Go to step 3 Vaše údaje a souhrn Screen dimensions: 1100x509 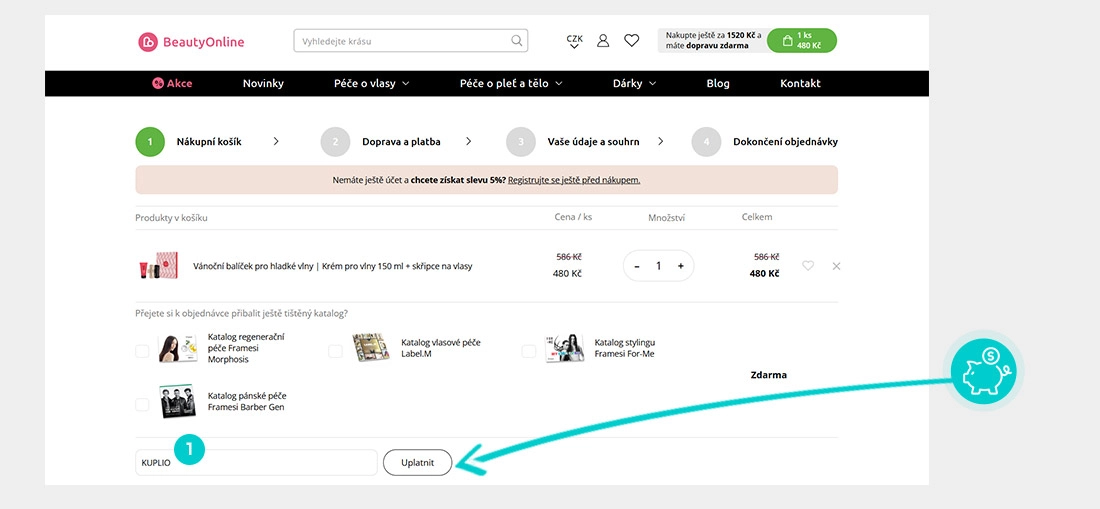[573, 142]
